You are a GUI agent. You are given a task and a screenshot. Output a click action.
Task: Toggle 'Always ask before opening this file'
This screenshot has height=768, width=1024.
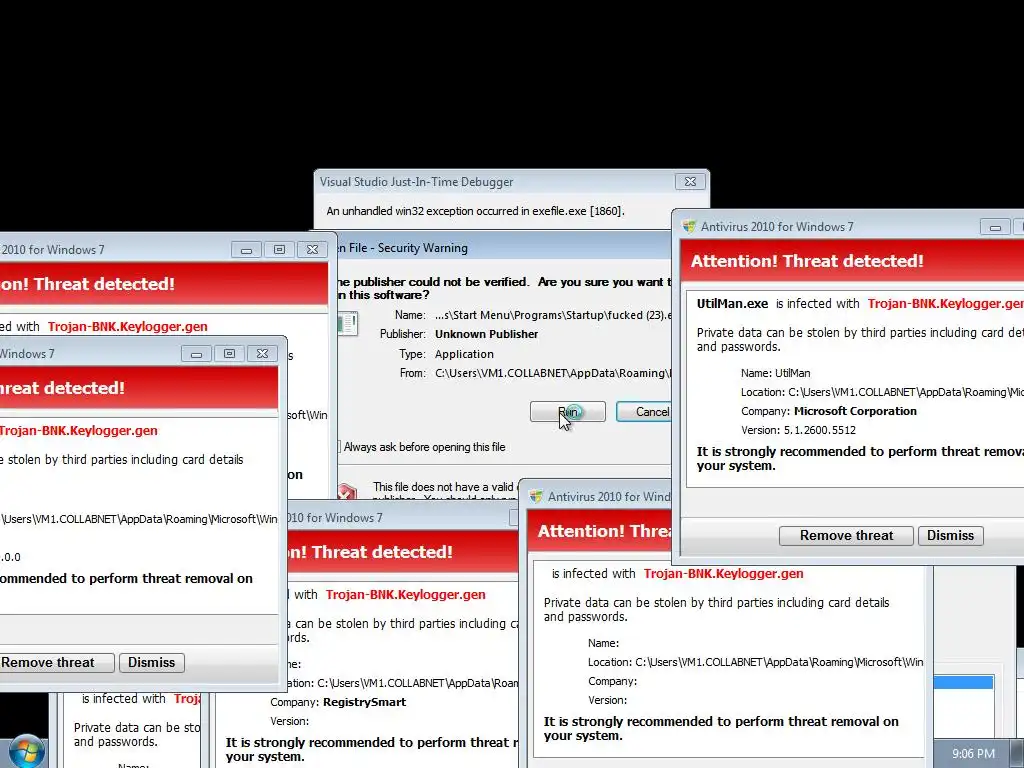point(339,447)
